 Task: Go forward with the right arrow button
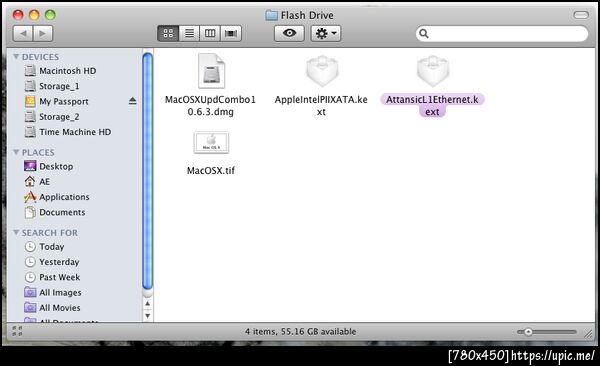43,34
